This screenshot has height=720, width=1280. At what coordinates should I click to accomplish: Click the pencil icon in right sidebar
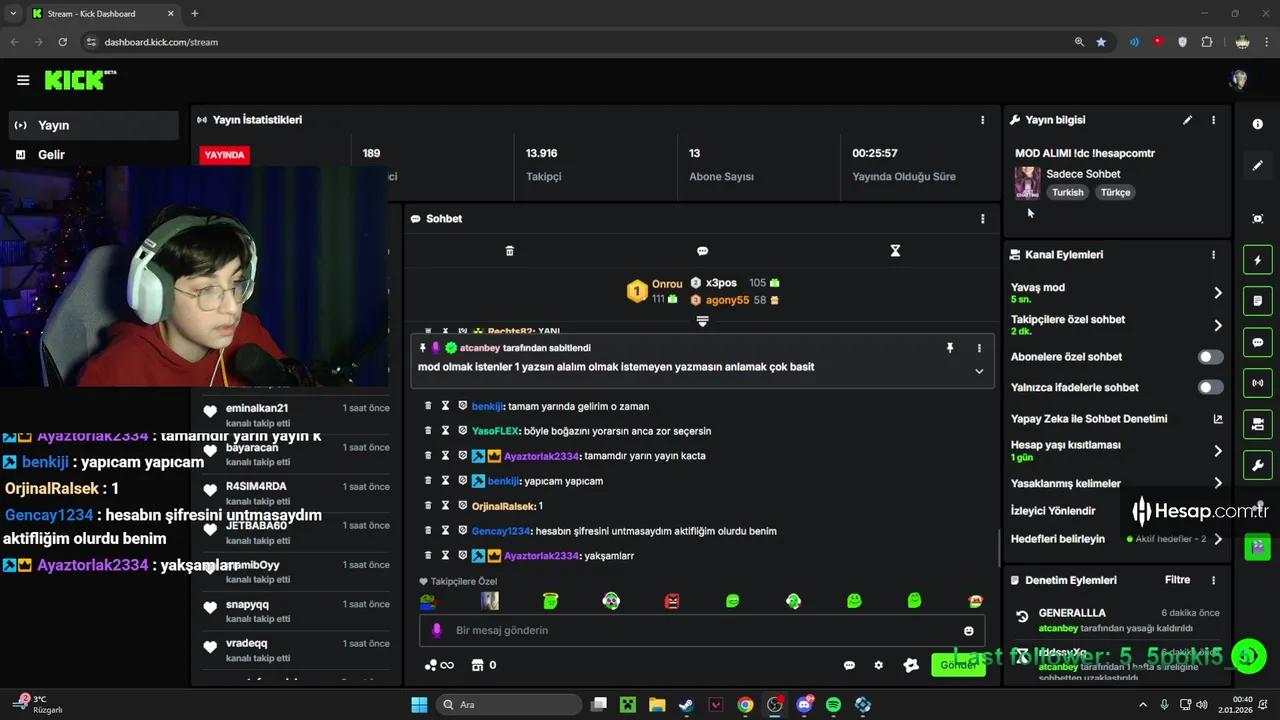[x=1257, y=166]
